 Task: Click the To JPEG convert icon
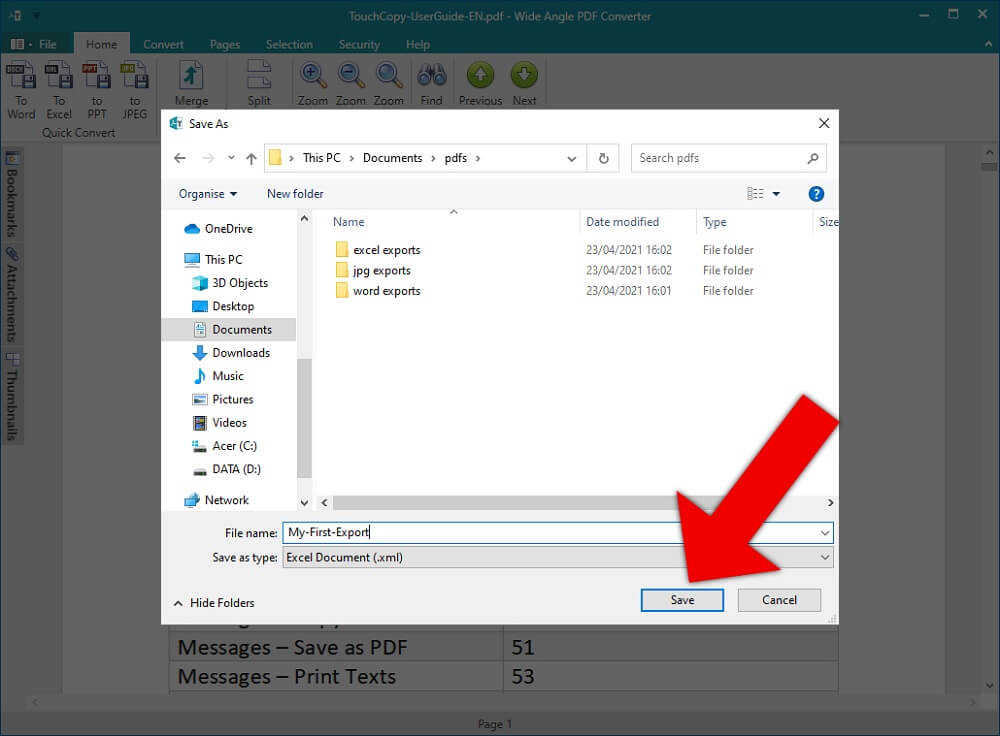coord(134,77)
